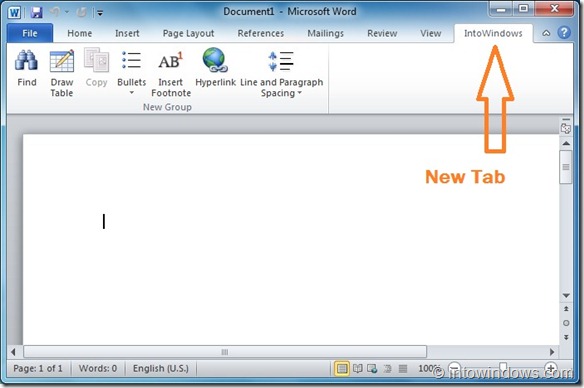Expand the Bullets dropdown arrow

(x=131, y=93)
